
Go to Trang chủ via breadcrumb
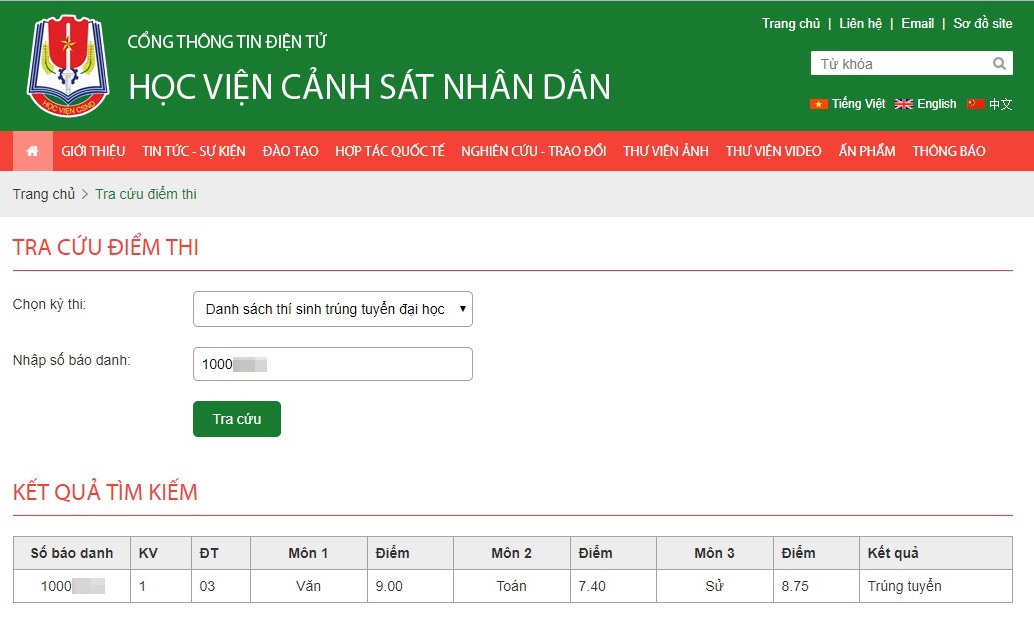pos(44,194)
